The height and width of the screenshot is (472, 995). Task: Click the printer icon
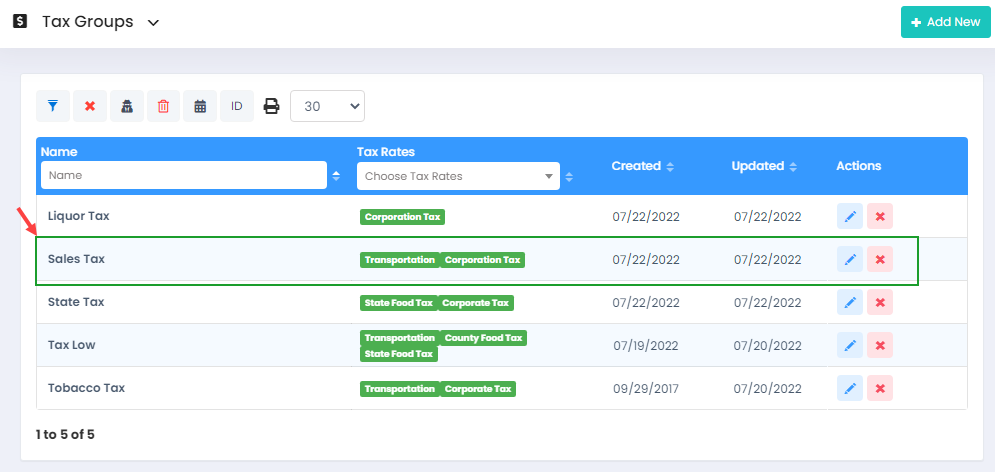tap(271, 106)
